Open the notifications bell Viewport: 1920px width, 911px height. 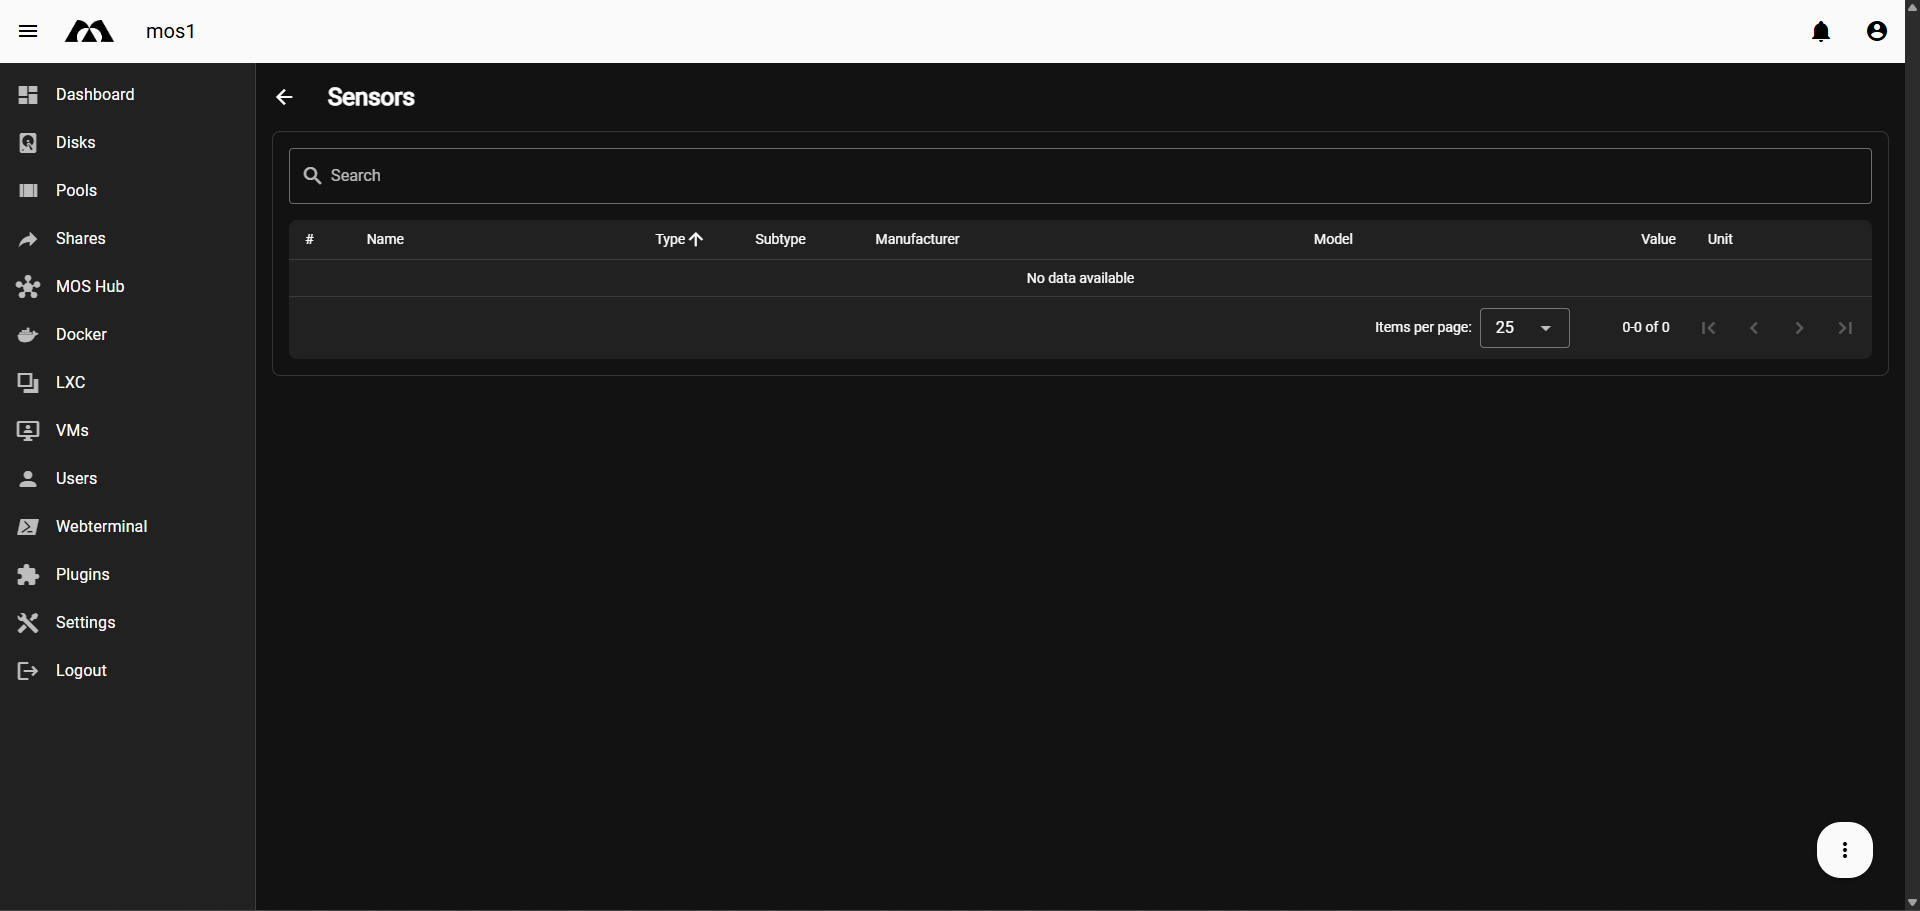1820,31
